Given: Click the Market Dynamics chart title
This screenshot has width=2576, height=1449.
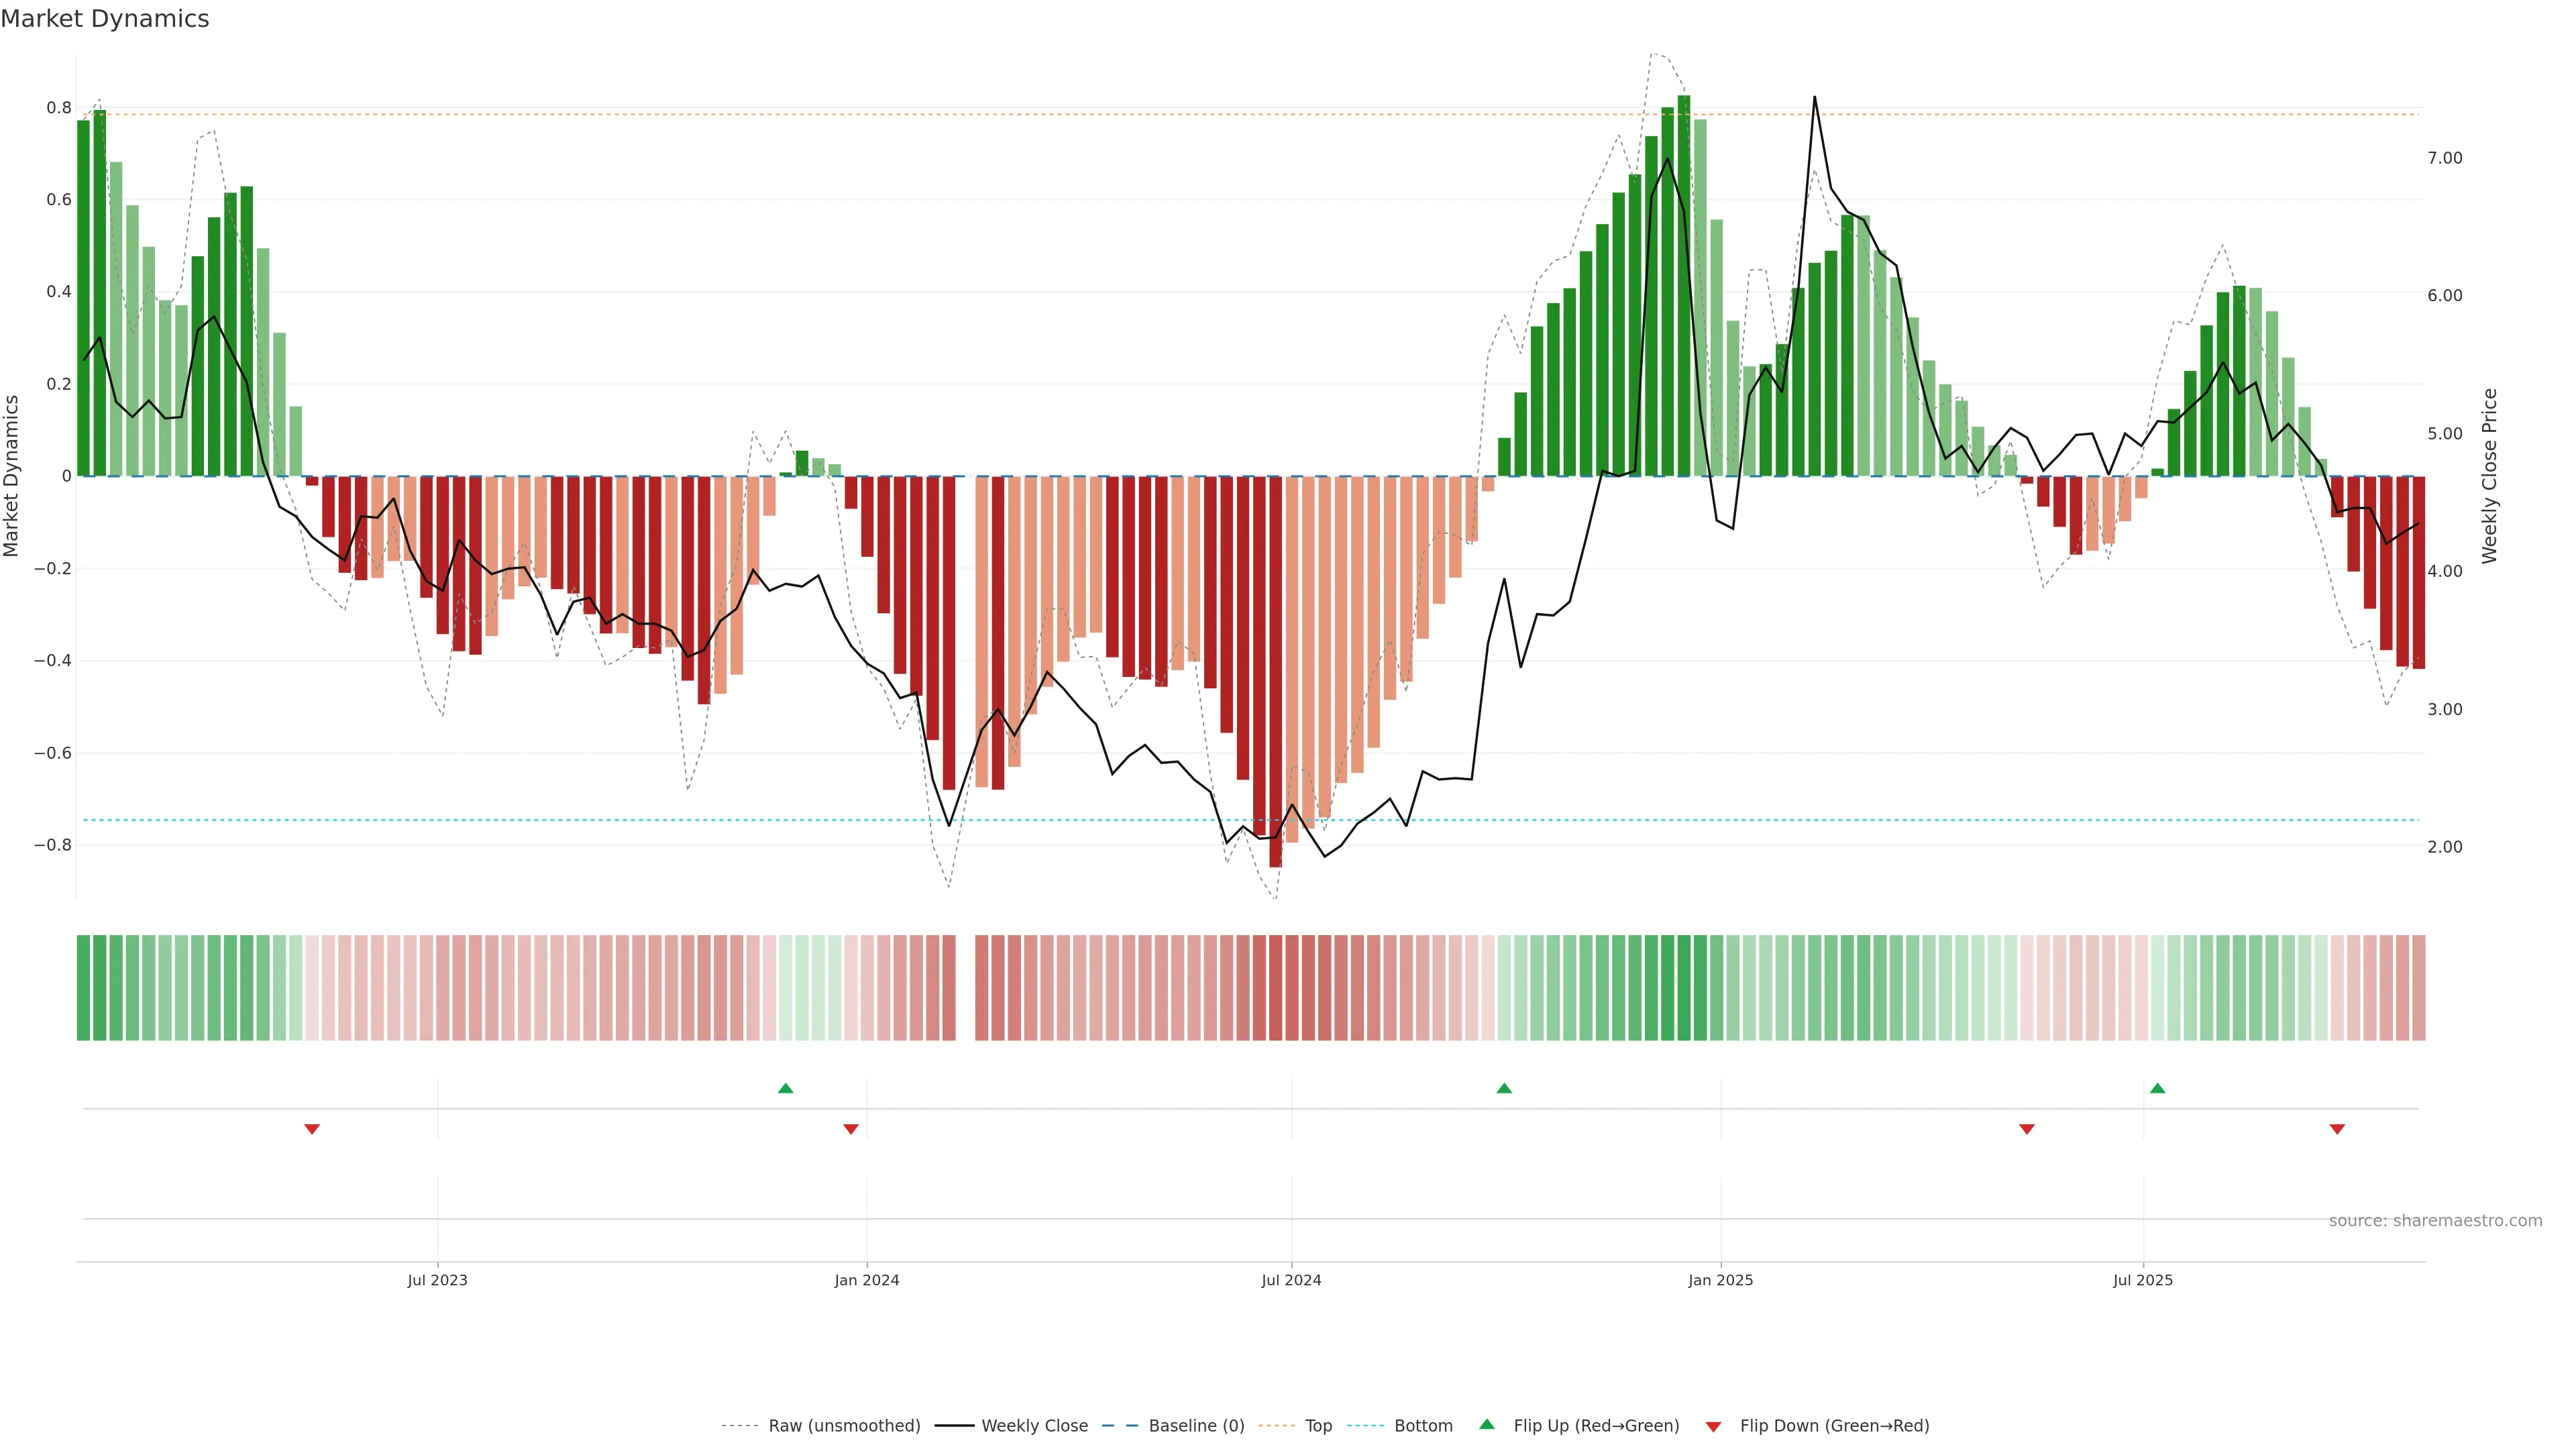Looking at the screenshot, I should (x=105, y=19).
